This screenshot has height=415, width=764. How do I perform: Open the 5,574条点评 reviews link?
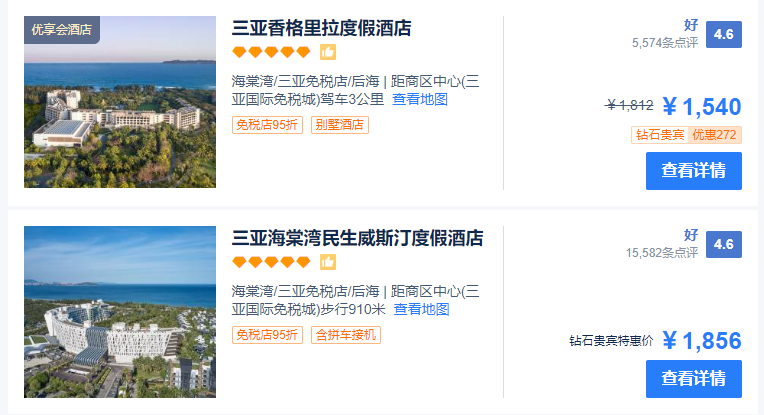click(665, 43)
